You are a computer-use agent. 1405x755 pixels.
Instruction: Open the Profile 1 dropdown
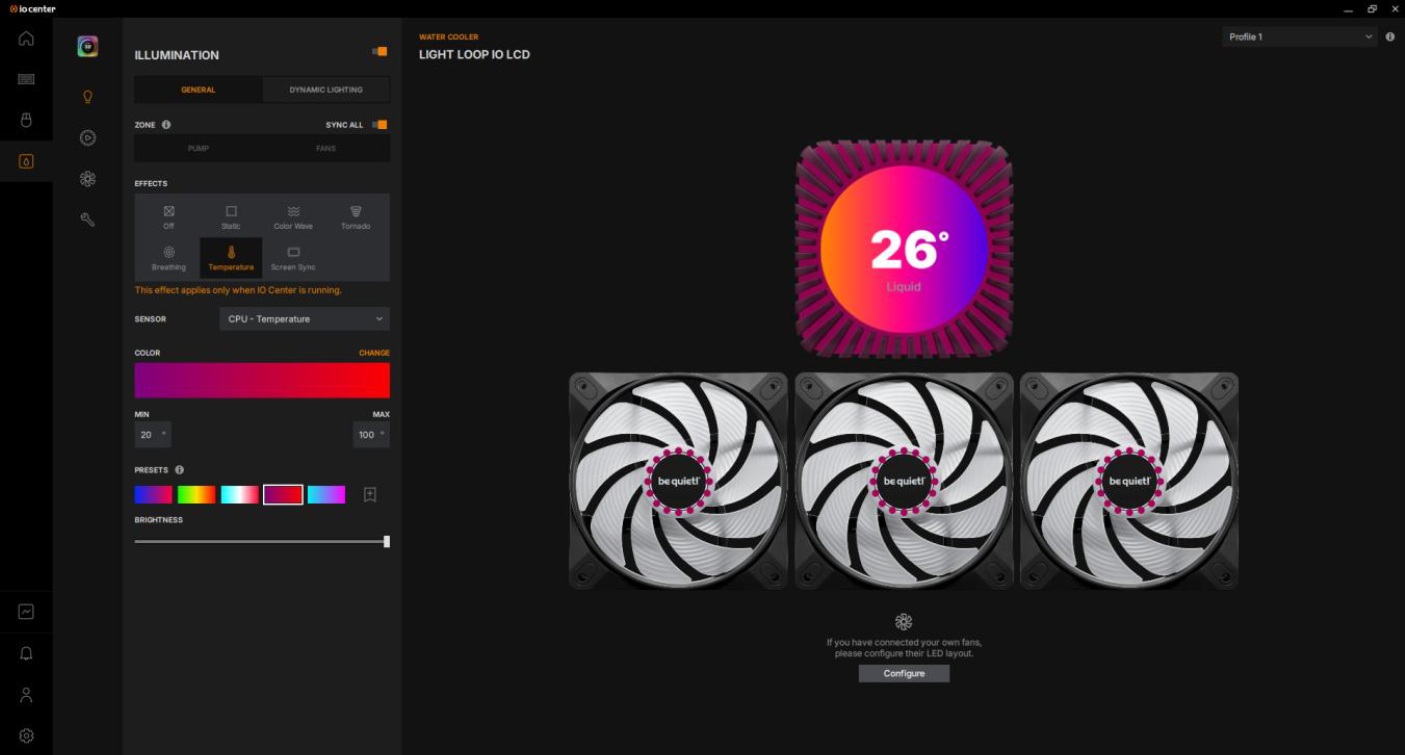1299,37
